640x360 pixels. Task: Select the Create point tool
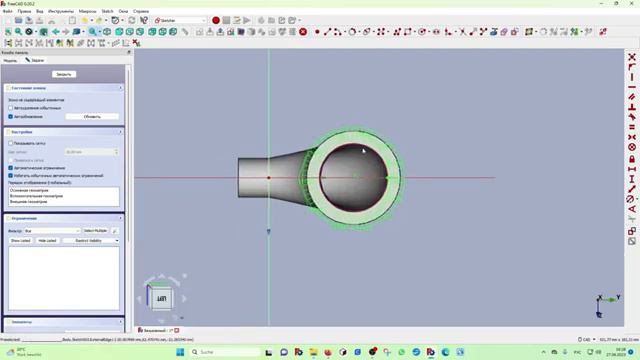pyautogui.click(x=317, y=32)
